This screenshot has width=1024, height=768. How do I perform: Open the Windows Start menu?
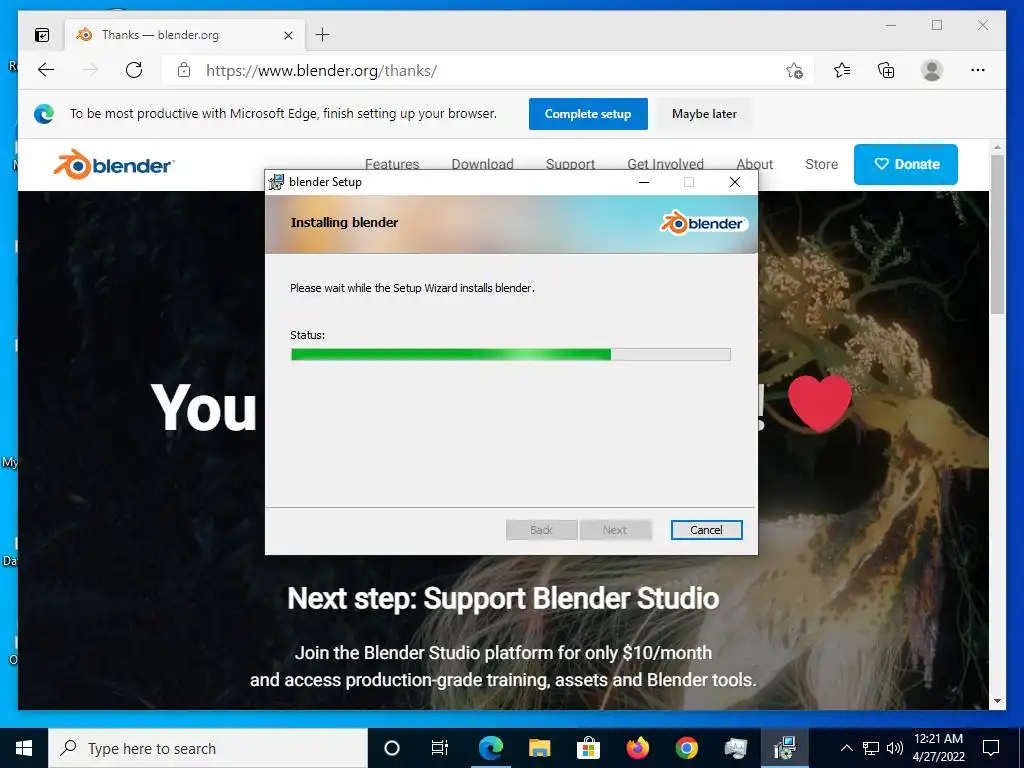click(24, 748)
